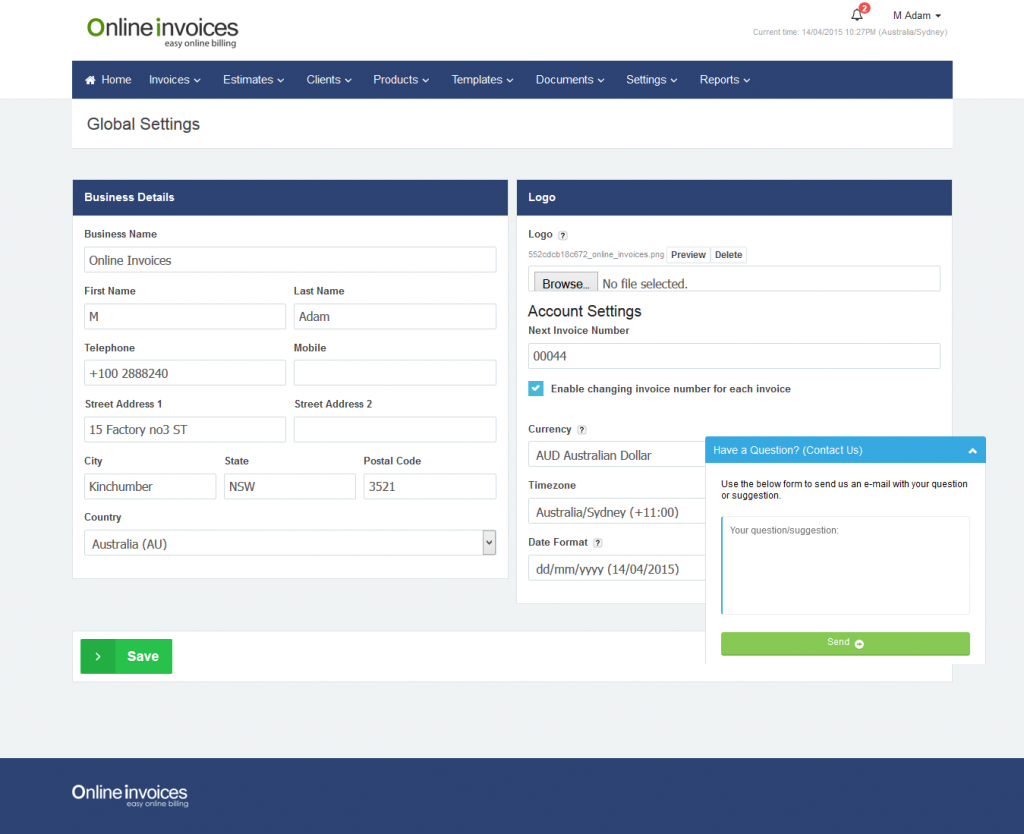Open the Timezone dropdown
This screenshot has height=834, width=1024.
click(616, 512)
